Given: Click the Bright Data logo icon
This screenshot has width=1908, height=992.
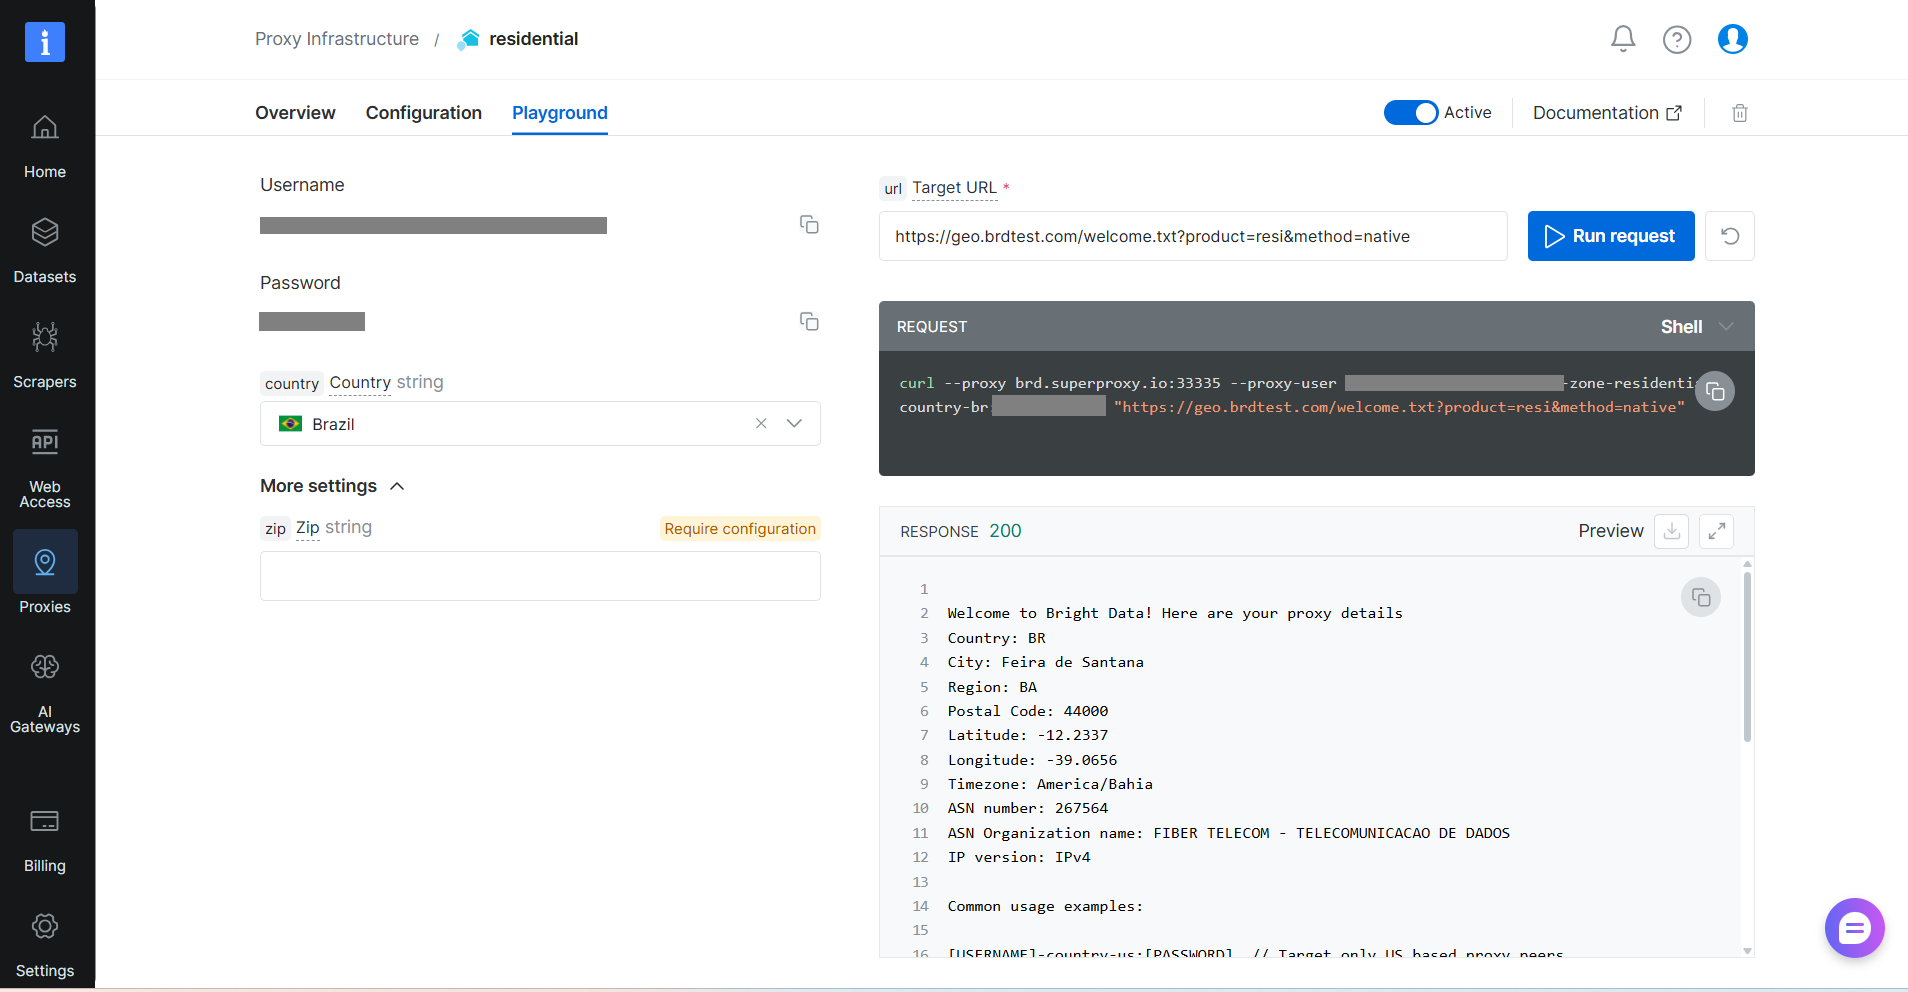Looking at the screenshot, I should 45,42.
